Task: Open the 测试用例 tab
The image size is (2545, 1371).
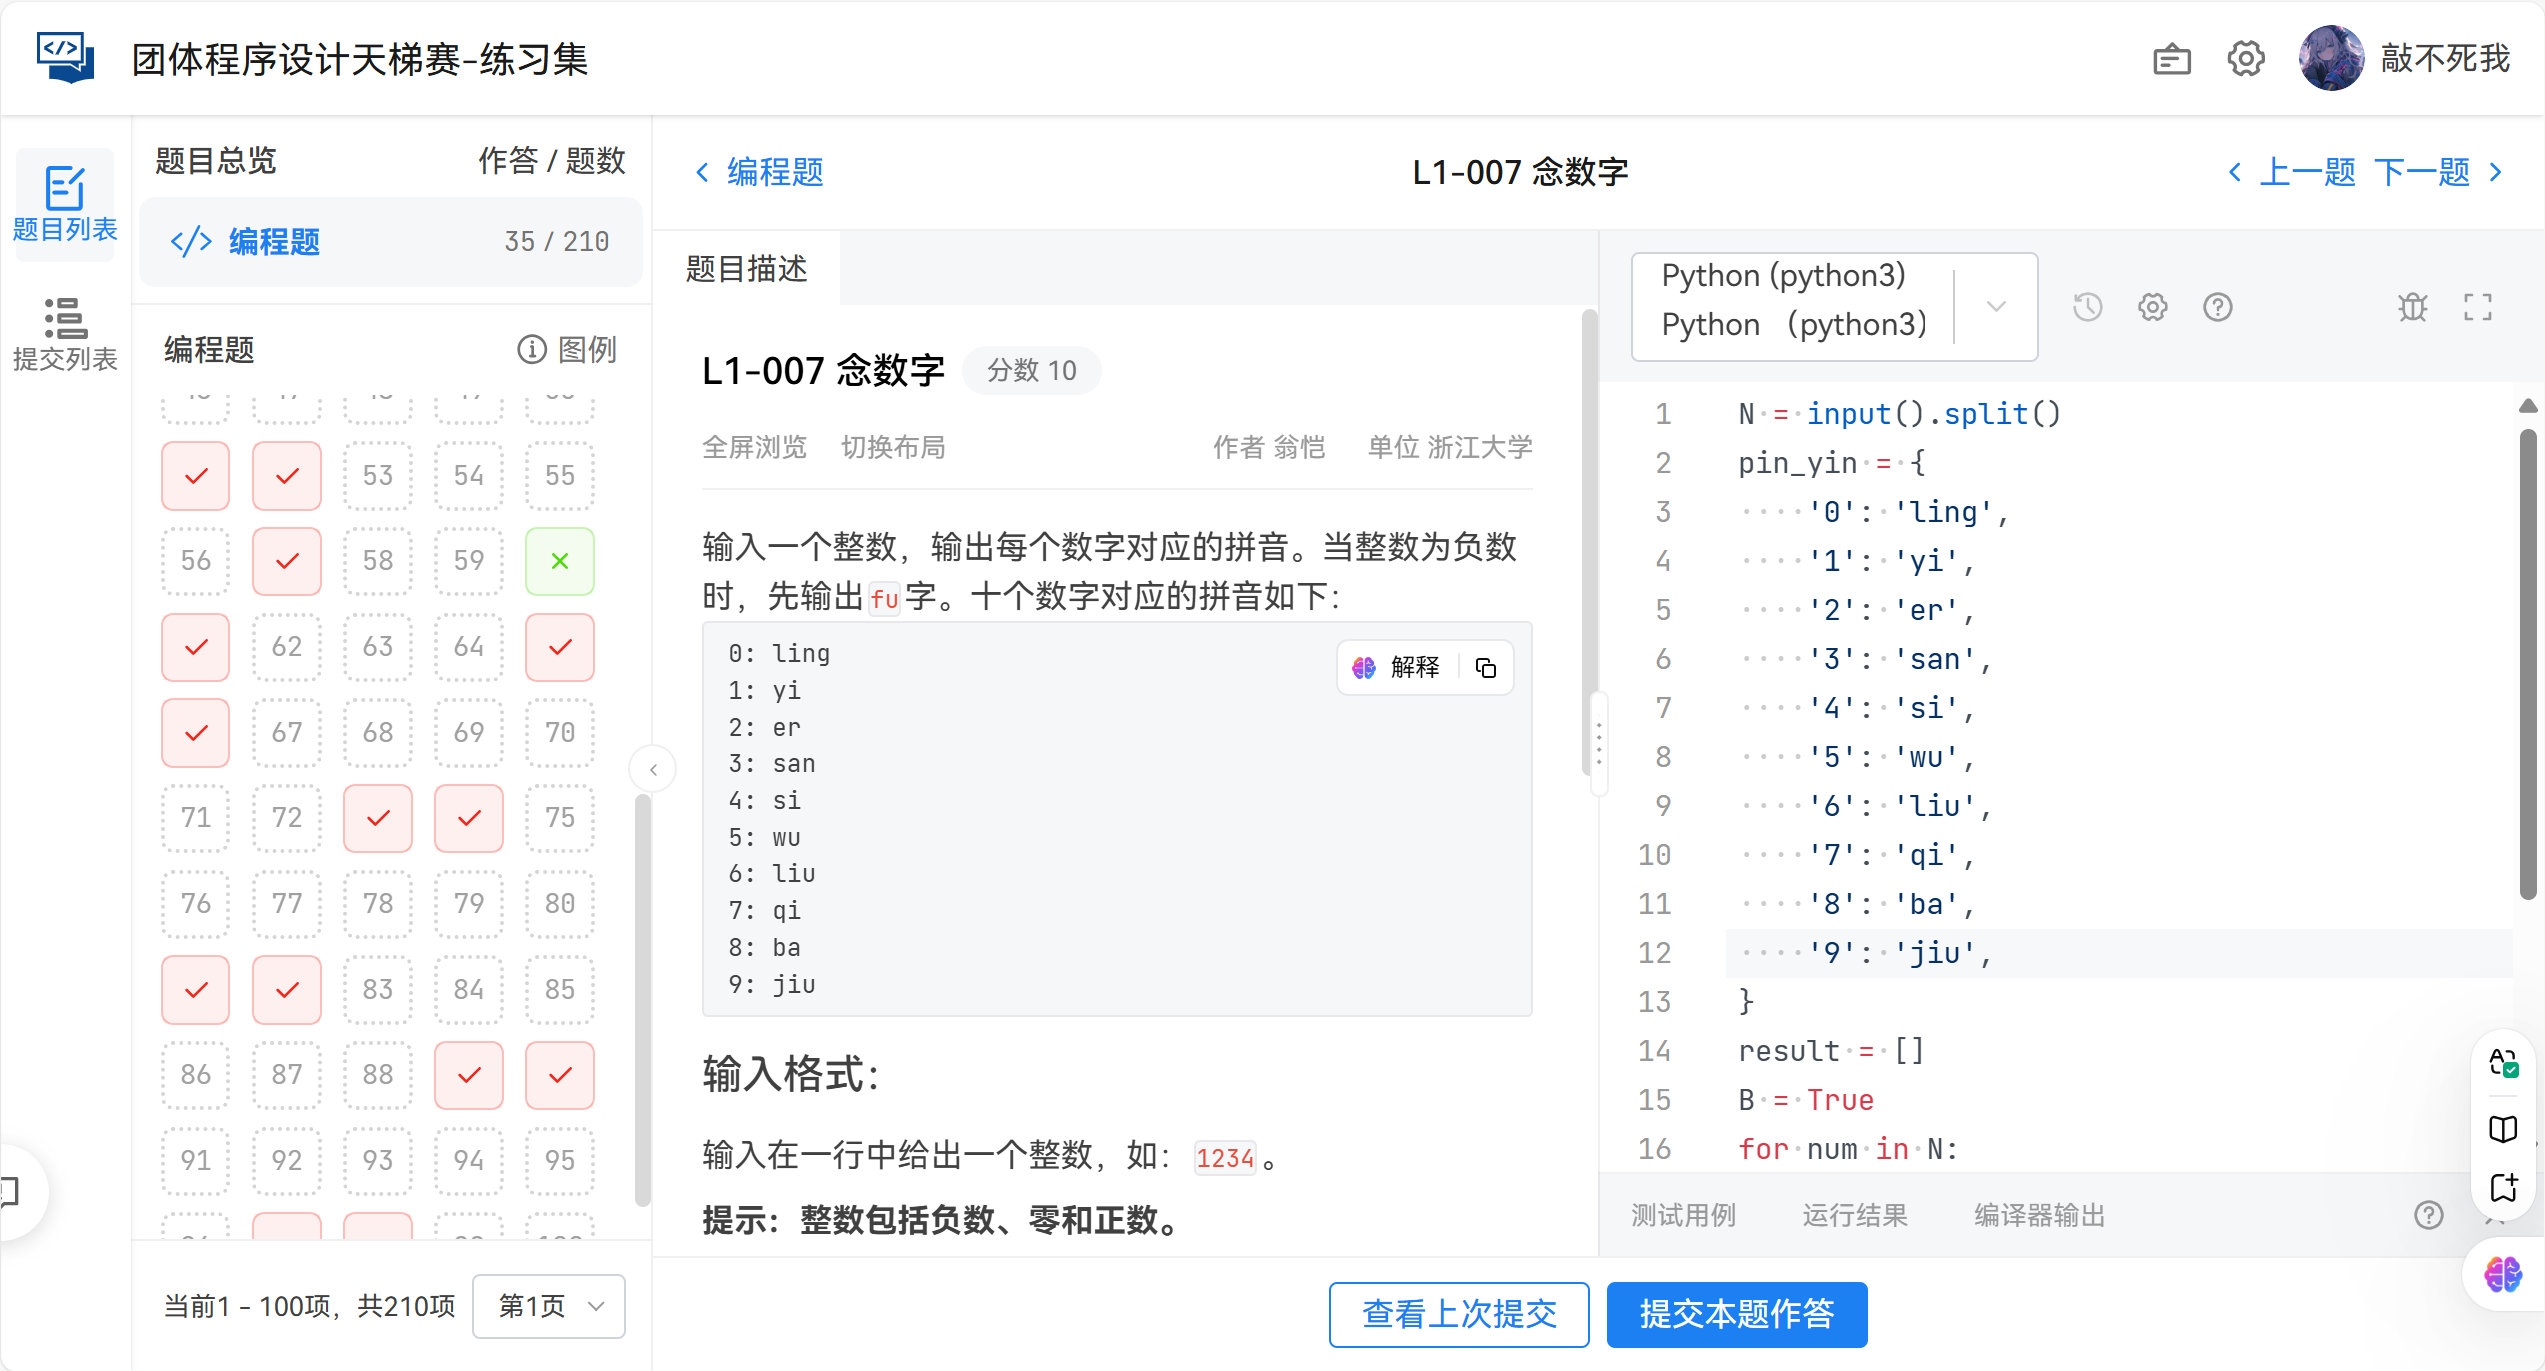Action: [x=1683, y=1215]
